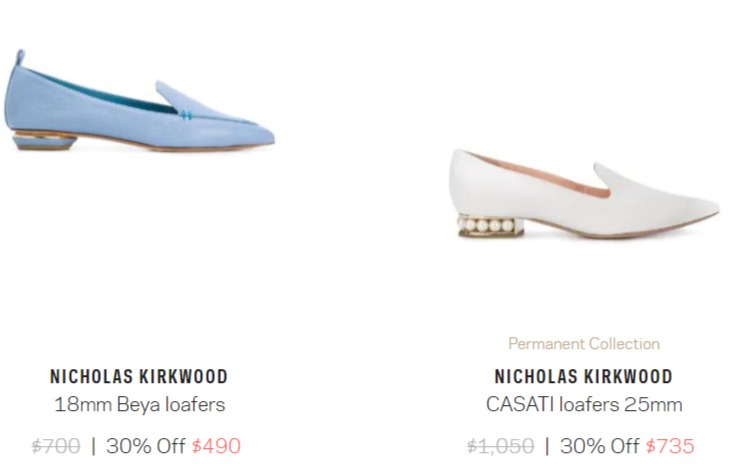
Task: Select the Permanent Collection label
Action: click(x=584, y=344)
